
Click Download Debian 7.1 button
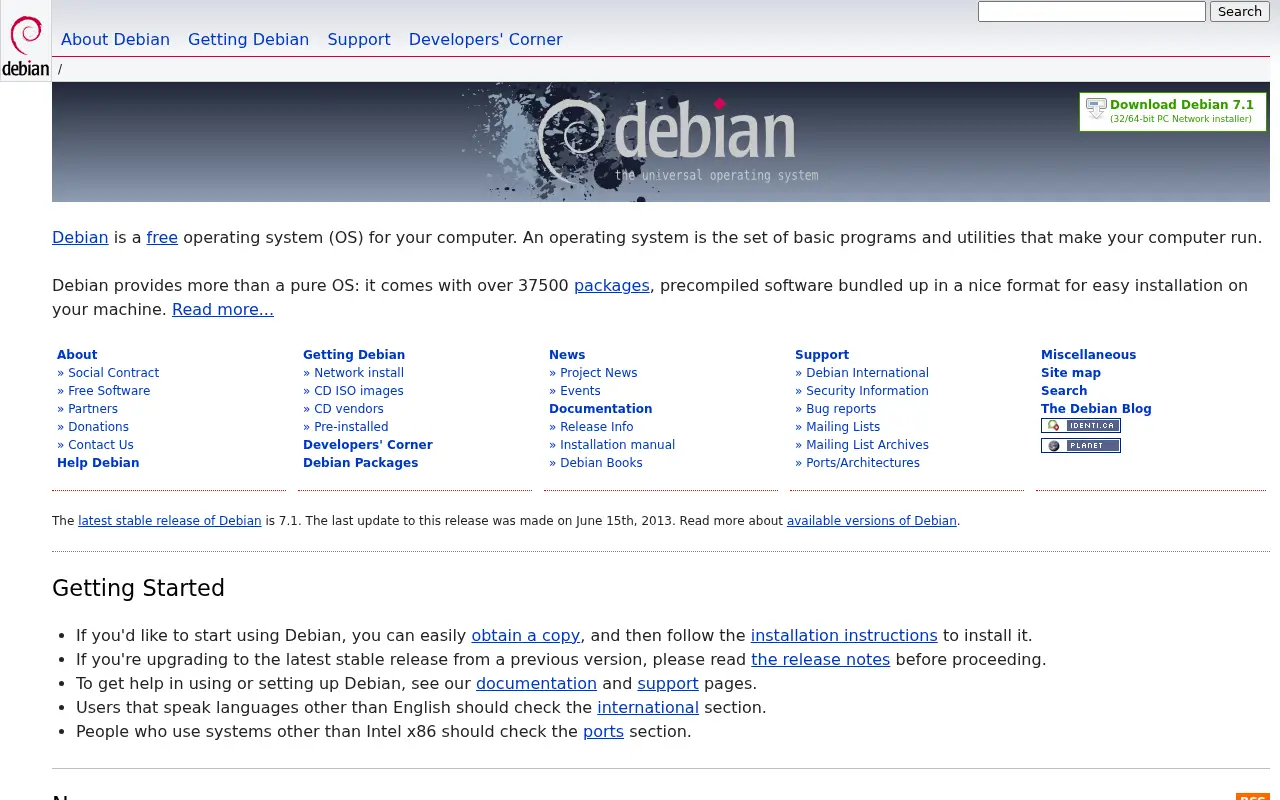pos(1173,111)
